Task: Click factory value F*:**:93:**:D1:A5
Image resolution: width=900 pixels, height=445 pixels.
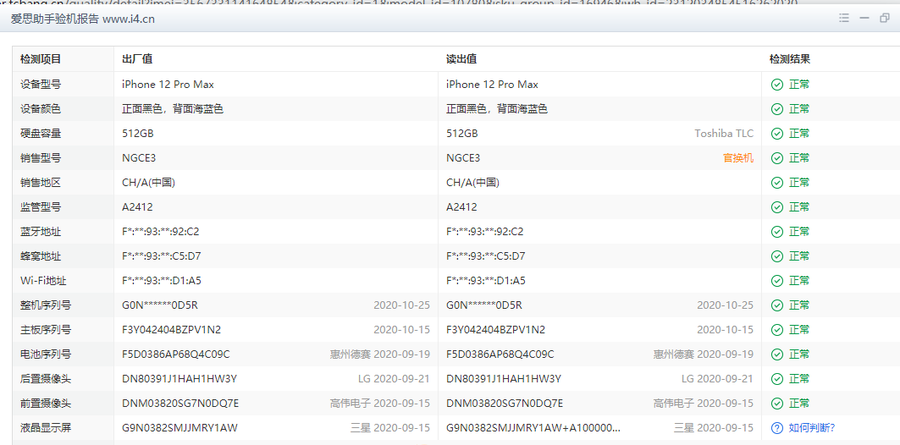Action: click(161, 281)
